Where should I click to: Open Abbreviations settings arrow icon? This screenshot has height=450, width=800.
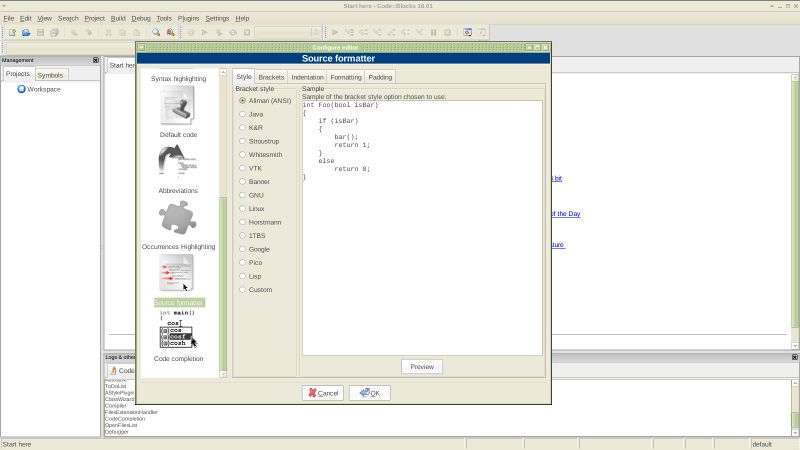tap(178, 161)
